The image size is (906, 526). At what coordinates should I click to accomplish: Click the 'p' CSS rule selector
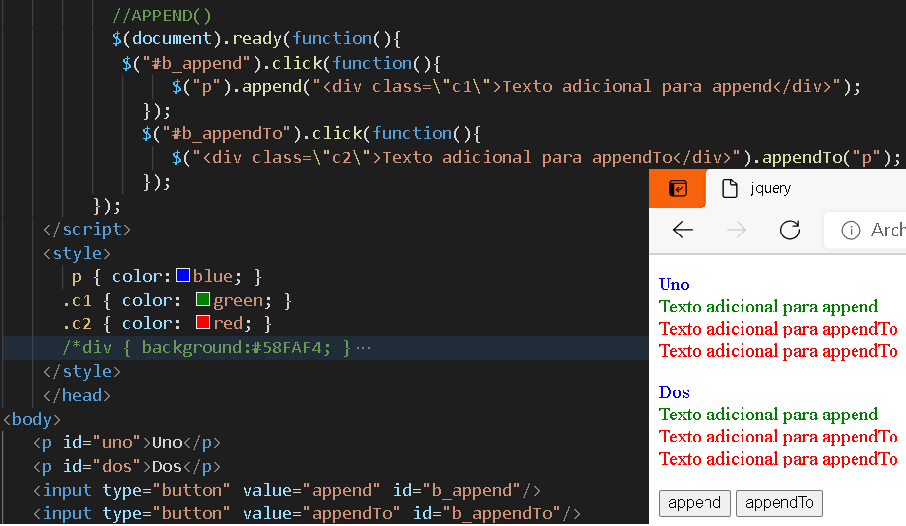(x=76, y=277)
